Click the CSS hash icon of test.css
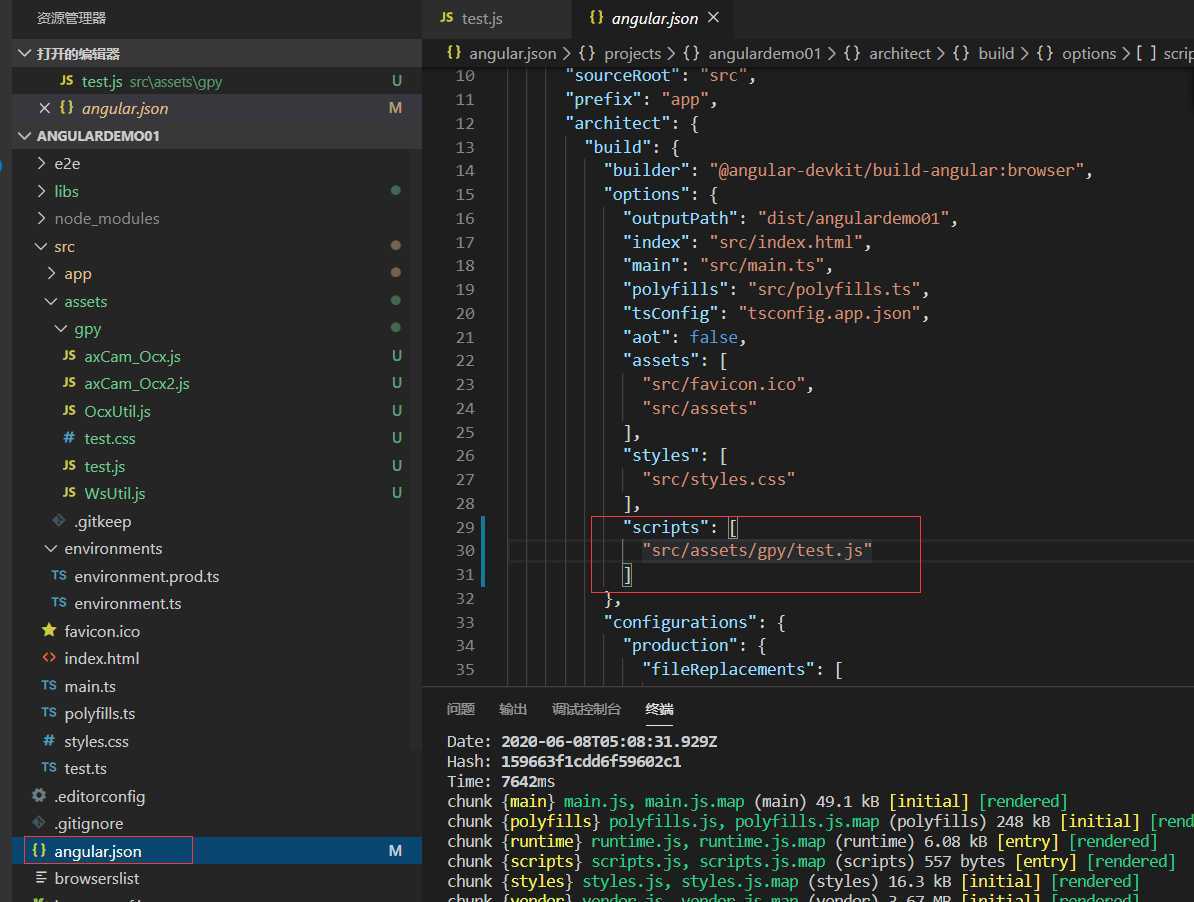The height and width of the screenshot is (902, 1194). pos(69,438)
